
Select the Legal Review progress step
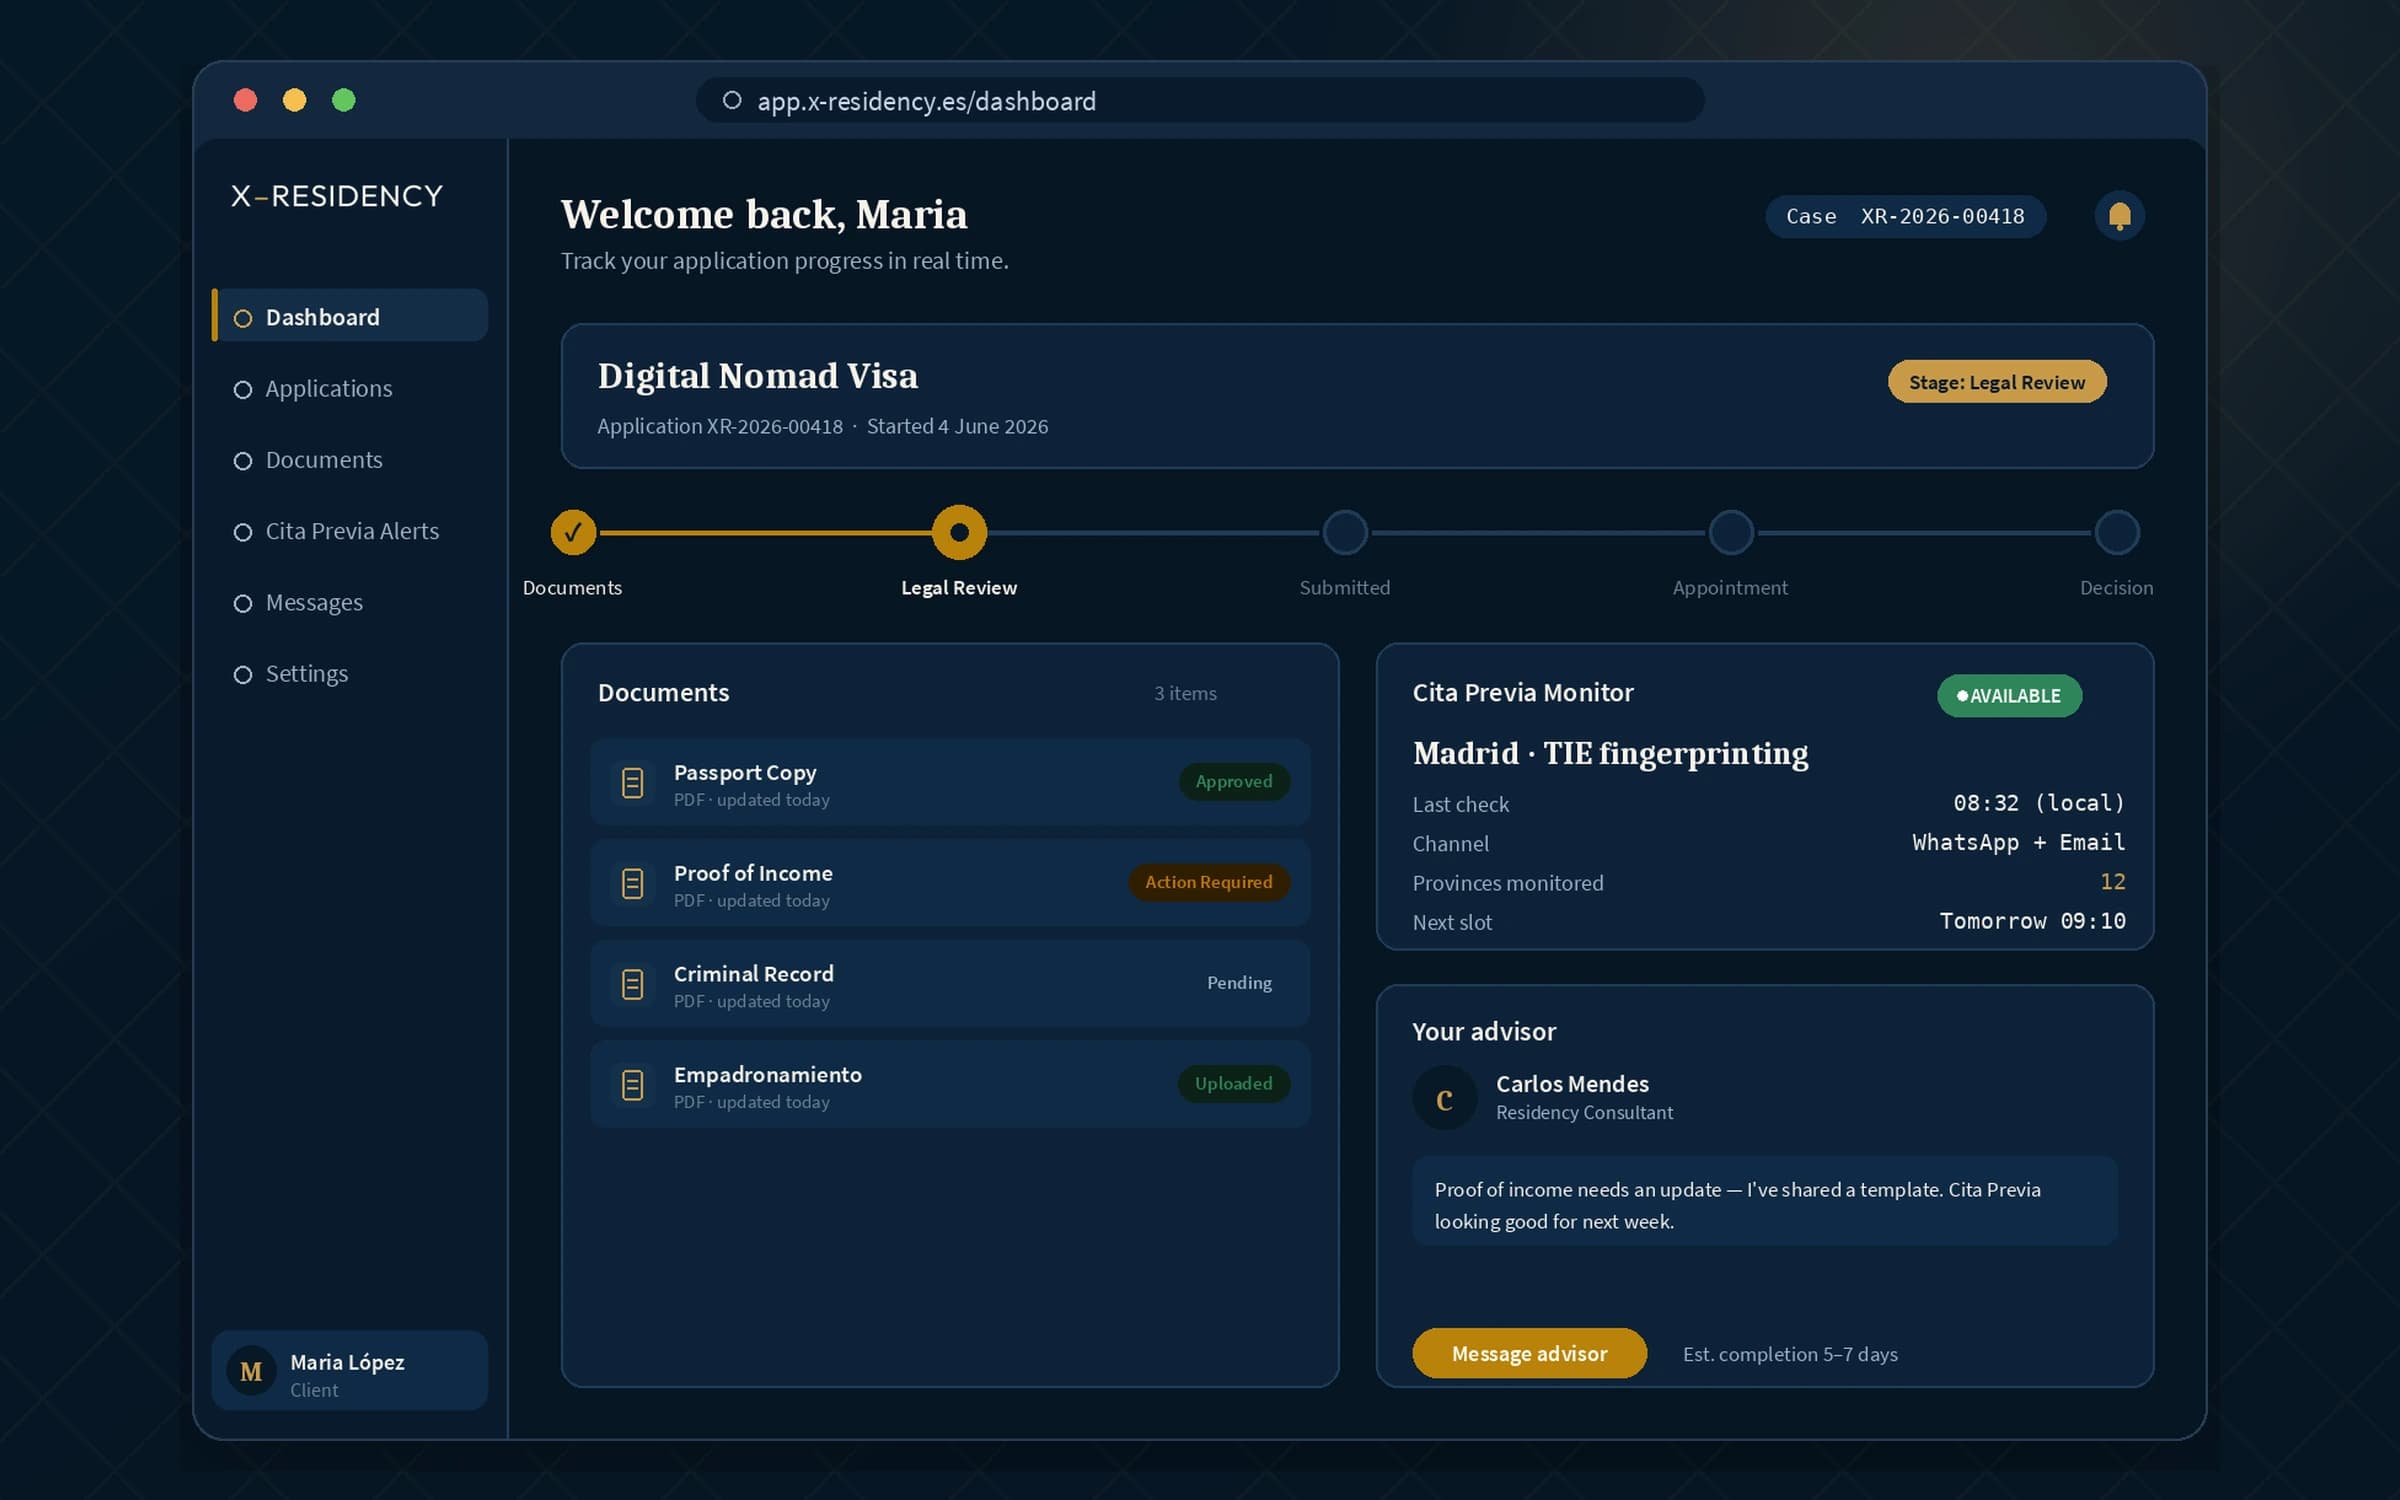pyautogui.click(x=959, y=532)
